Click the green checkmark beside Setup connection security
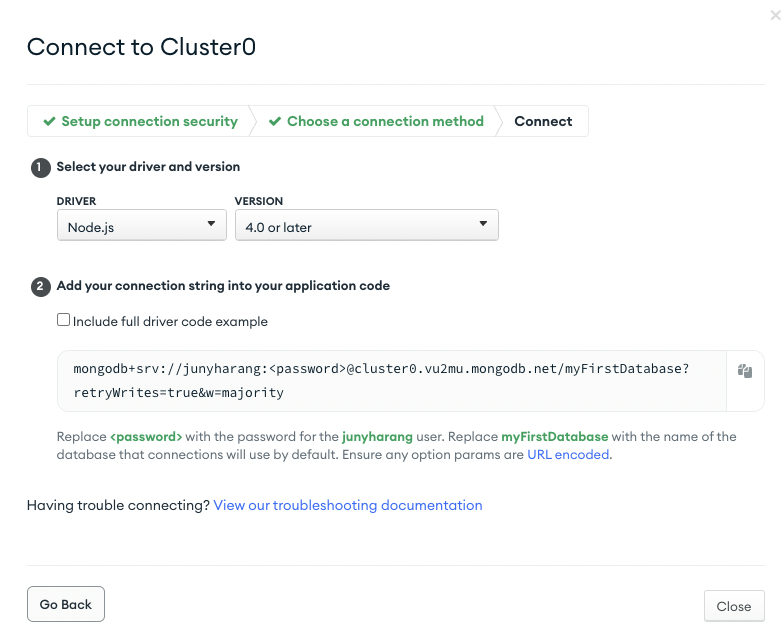Viewport: 784px width, 644px height. 49,122
